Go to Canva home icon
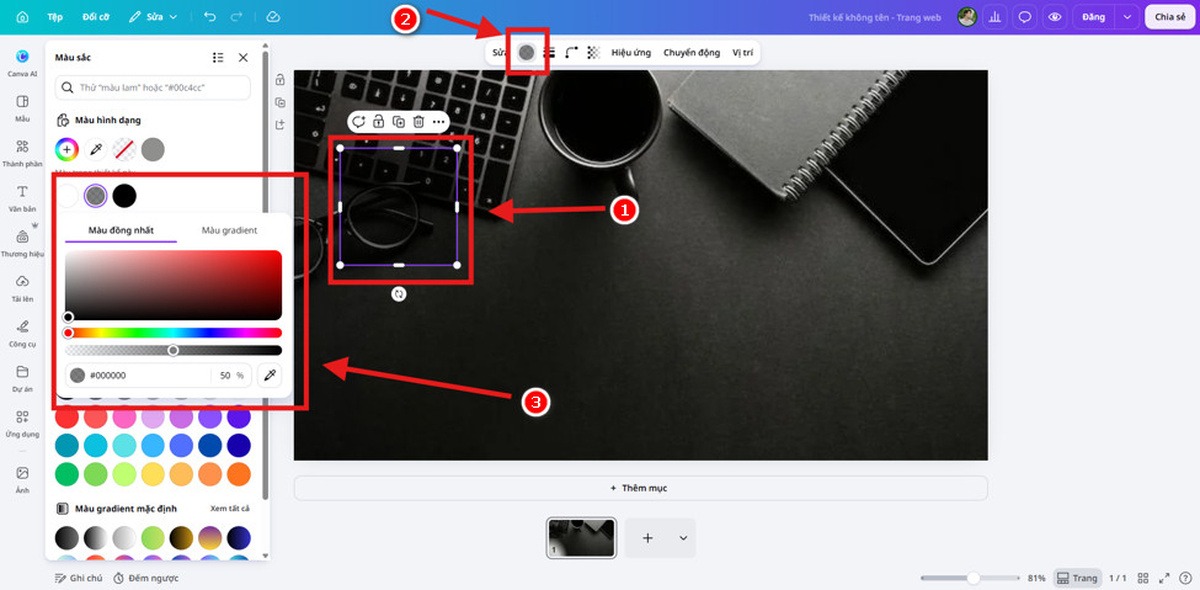The width and height of the screenshot is (1200, 590). [x=22, y=17]
